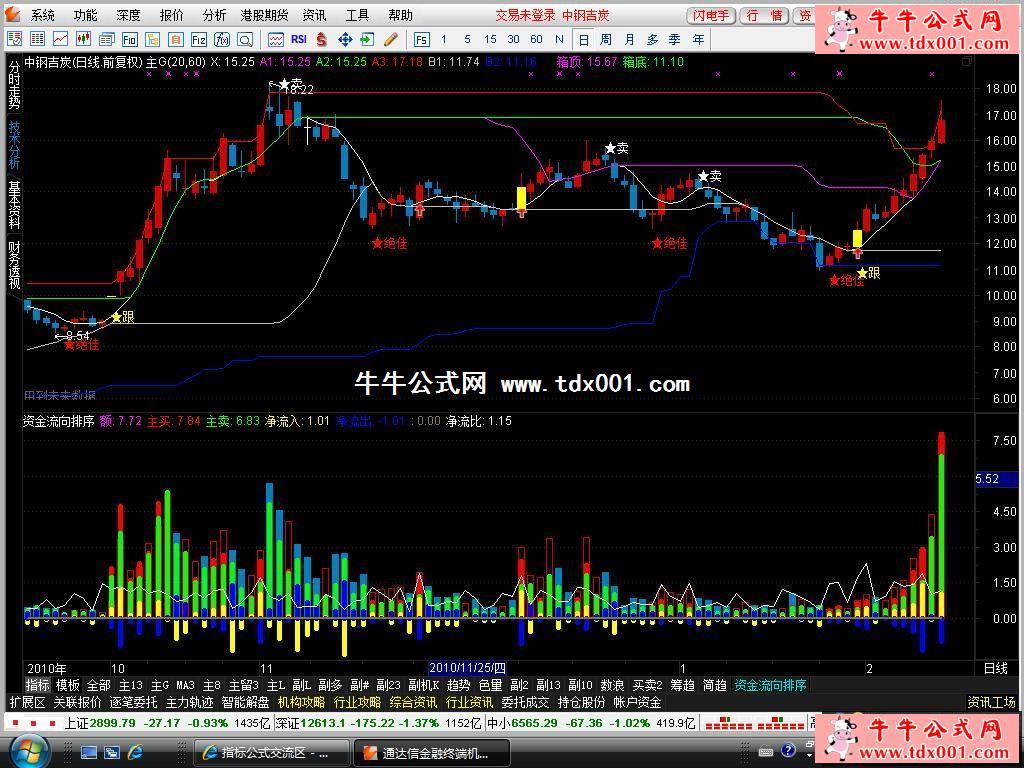Select the 资金流向排序 indicator tab

pyautogui.click(x=771, y=685)
